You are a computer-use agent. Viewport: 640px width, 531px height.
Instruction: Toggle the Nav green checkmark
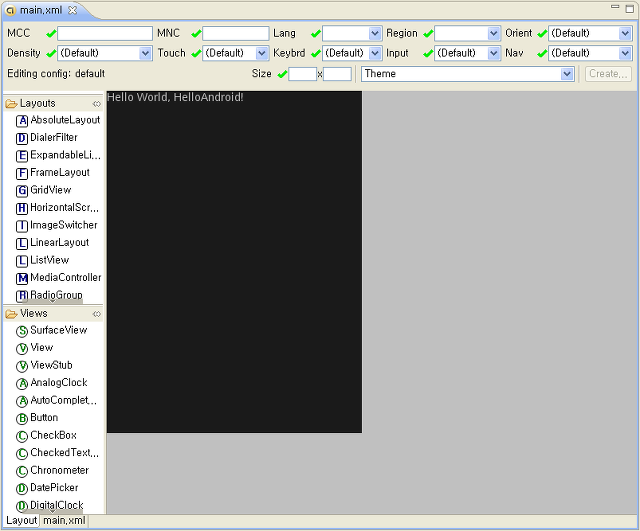[x=542, y=53]
